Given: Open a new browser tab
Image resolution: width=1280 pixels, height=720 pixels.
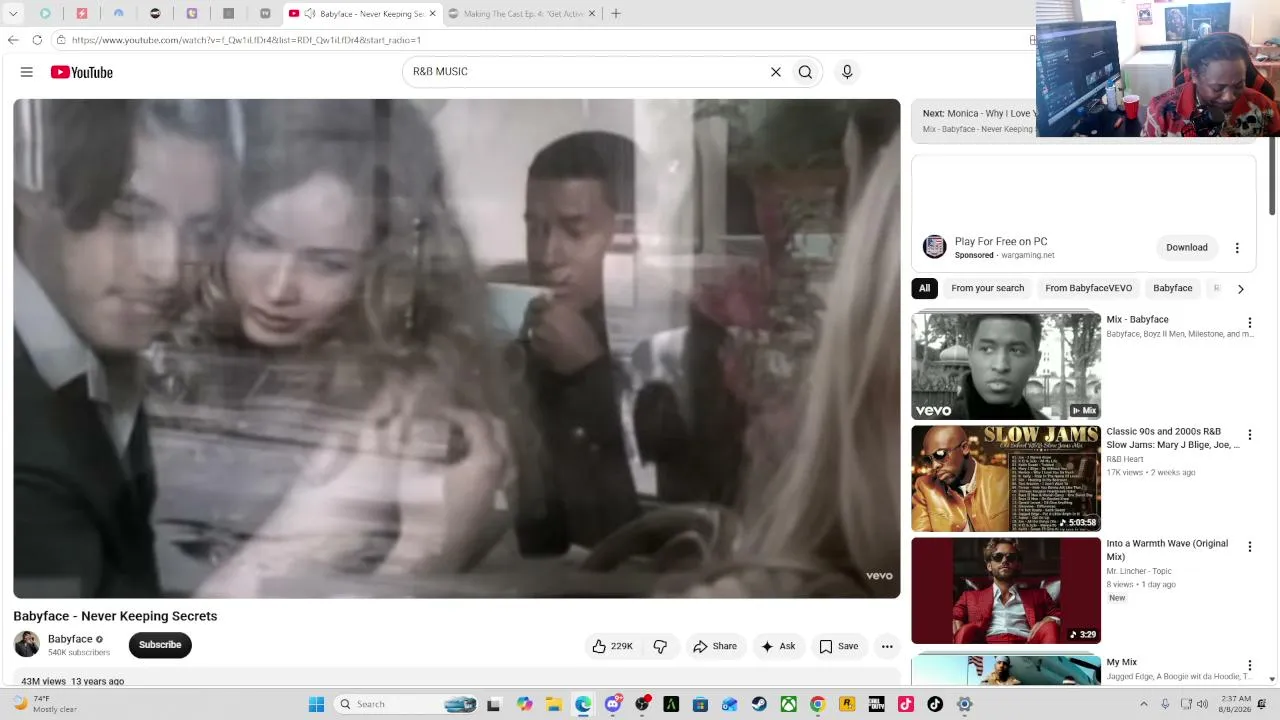Looking at the screenshot, I should point(616,14).
